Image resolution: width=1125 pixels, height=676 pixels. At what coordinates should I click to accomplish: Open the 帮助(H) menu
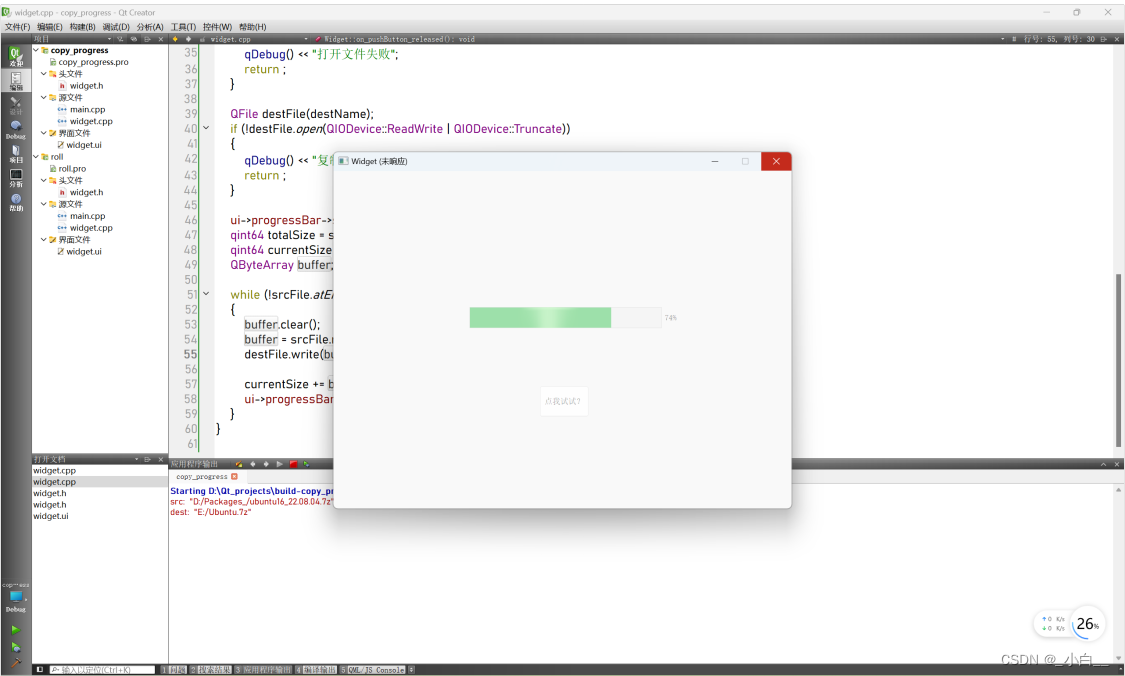(x=253, y=27)
